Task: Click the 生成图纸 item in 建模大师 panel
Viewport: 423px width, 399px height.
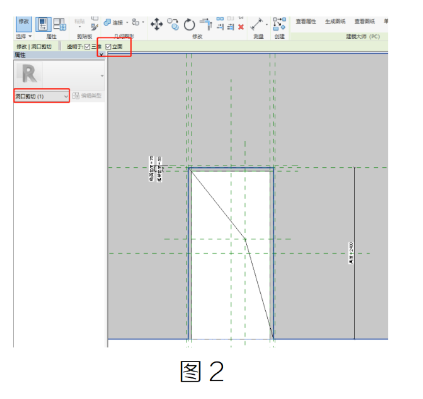Action: click(x=335, y=21)
